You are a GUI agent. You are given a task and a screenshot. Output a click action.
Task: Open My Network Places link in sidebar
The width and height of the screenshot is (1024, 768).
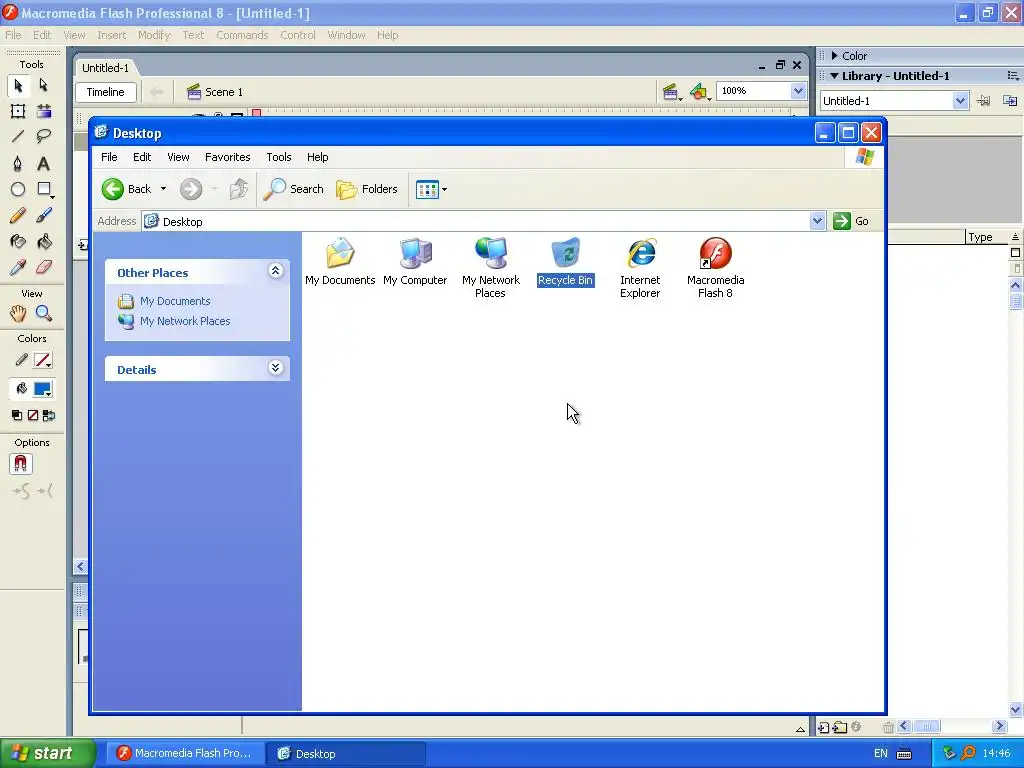tap(185, 321)
